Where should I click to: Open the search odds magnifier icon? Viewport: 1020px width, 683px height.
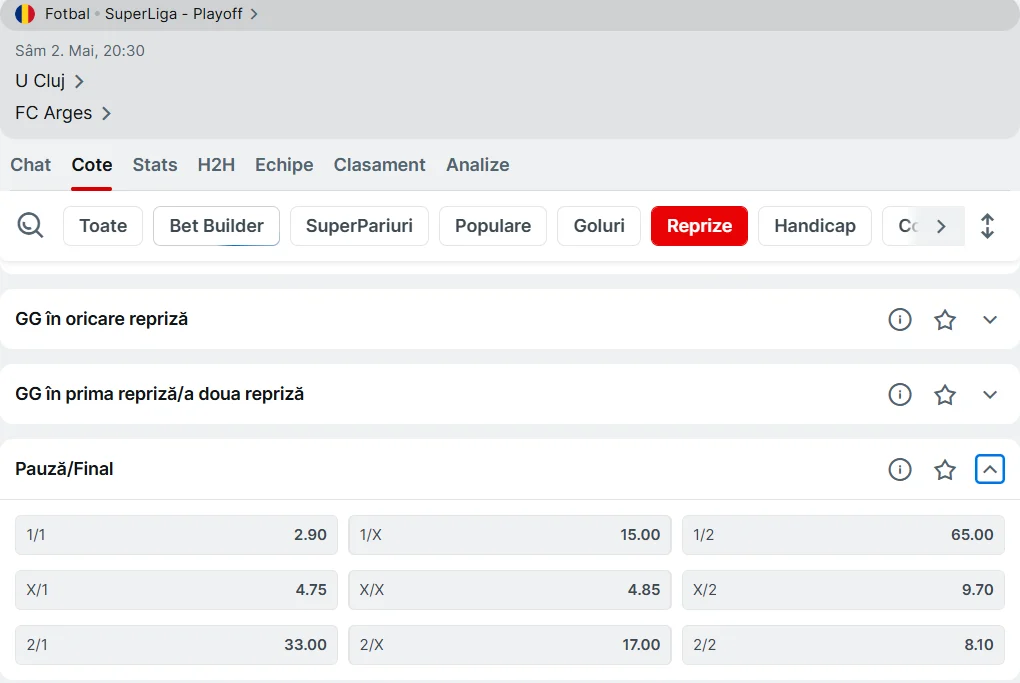pyautogui.click(x=31, y=226)
